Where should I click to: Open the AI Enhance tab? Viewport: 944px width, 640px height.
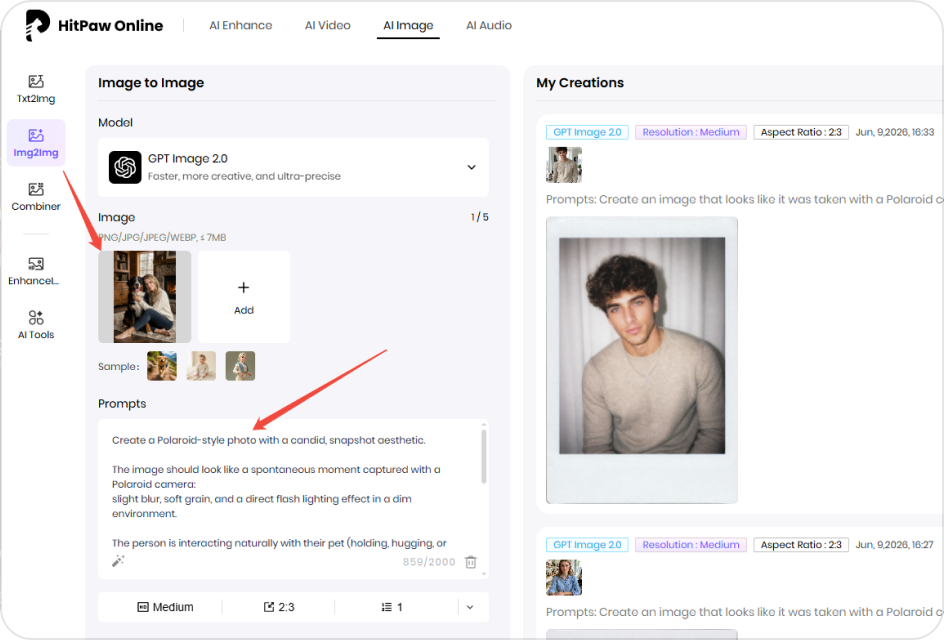(x=241, y=25)
